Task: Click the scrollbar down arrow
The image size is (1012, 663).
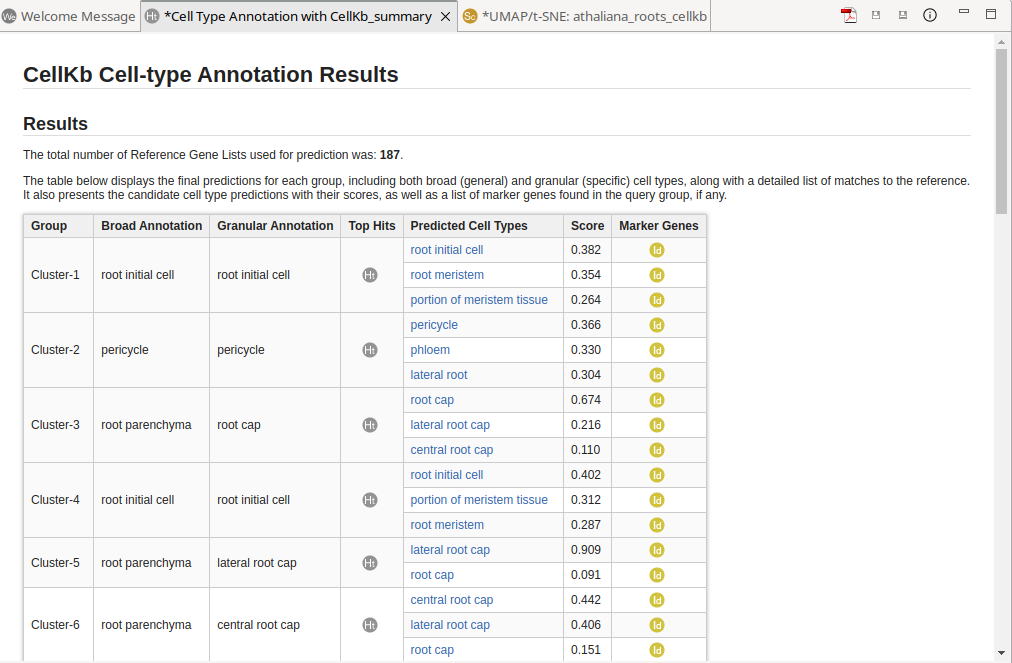Action: point(1001,652)
